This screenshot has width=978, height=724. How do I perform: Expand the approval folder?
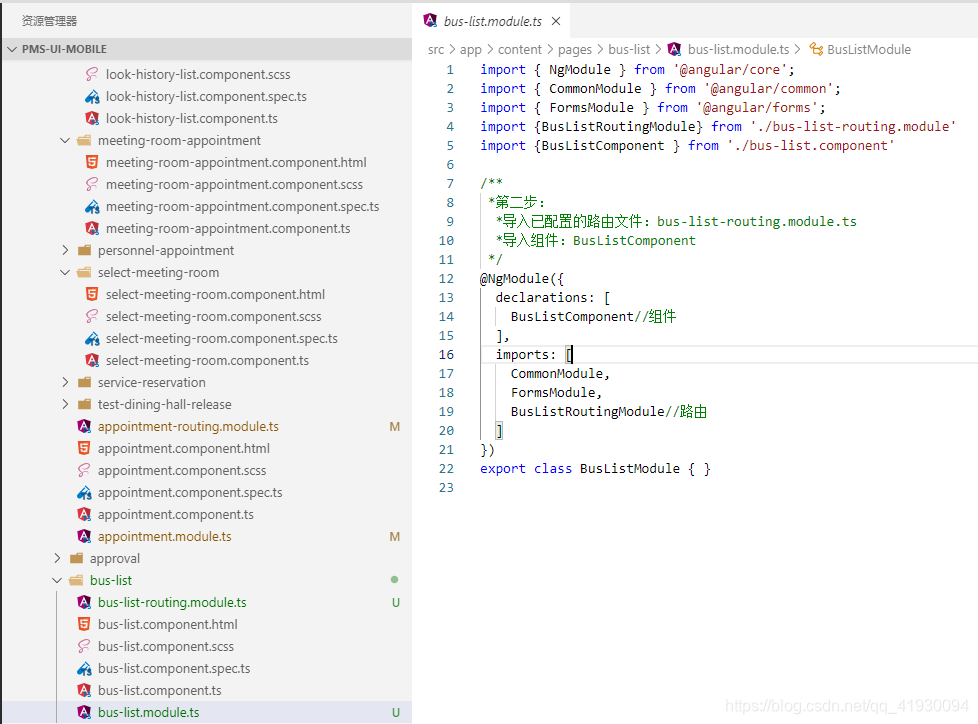click(x=57, y=558)
